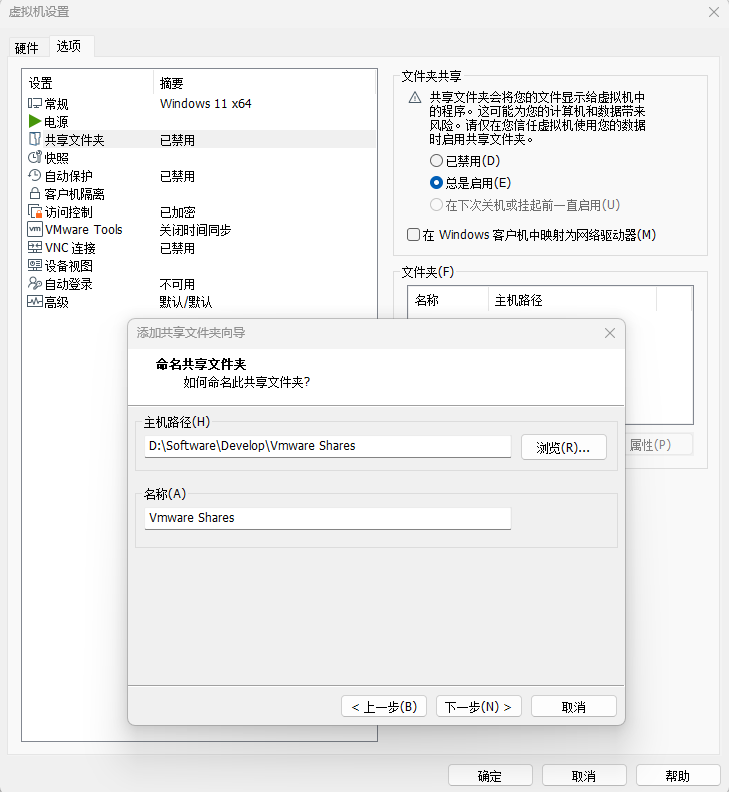The image size is (729, 792).
Task: Select 在下次关机或挂起前一直启用(U) option
Action: tap(436, 205)
